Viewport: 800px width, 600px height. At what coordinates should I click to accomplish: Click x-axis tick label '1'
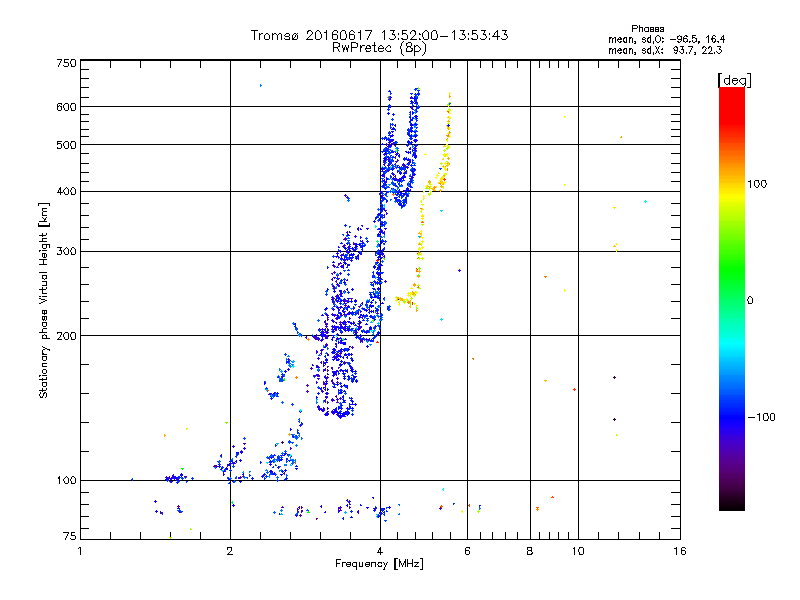point(80,551)
